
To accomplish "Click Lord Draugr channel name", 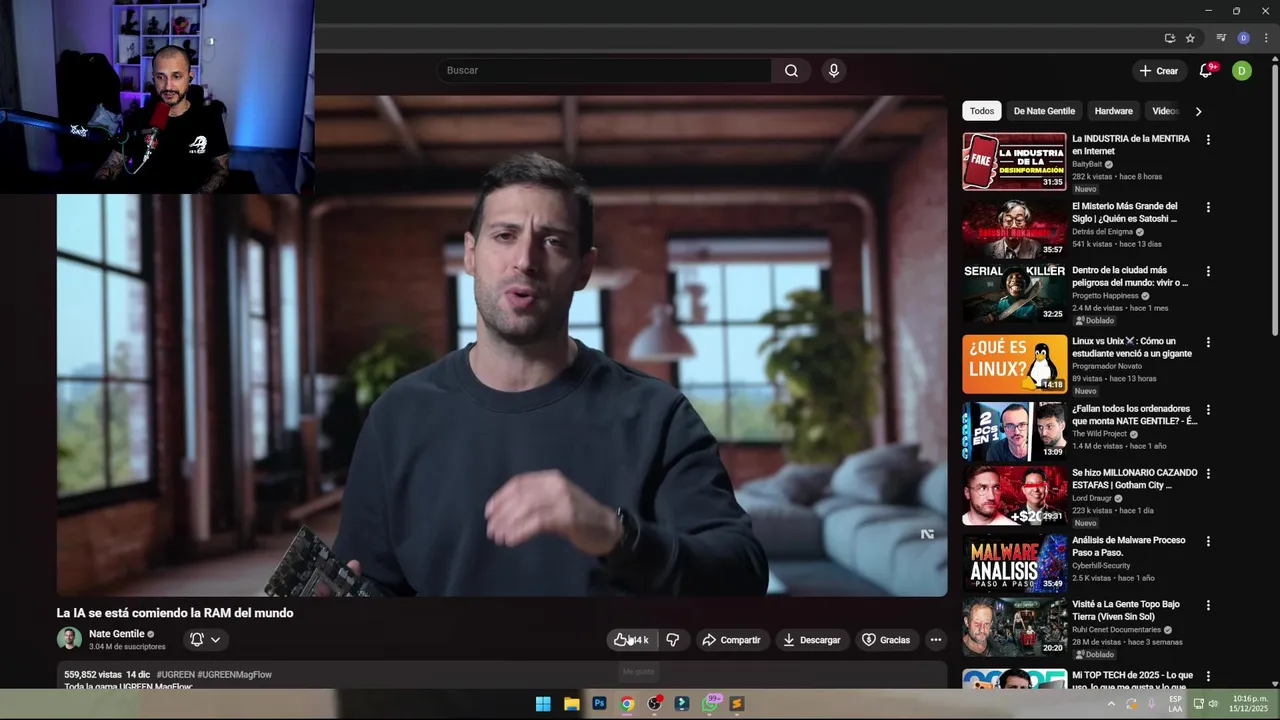I will tap(1091, 498).
